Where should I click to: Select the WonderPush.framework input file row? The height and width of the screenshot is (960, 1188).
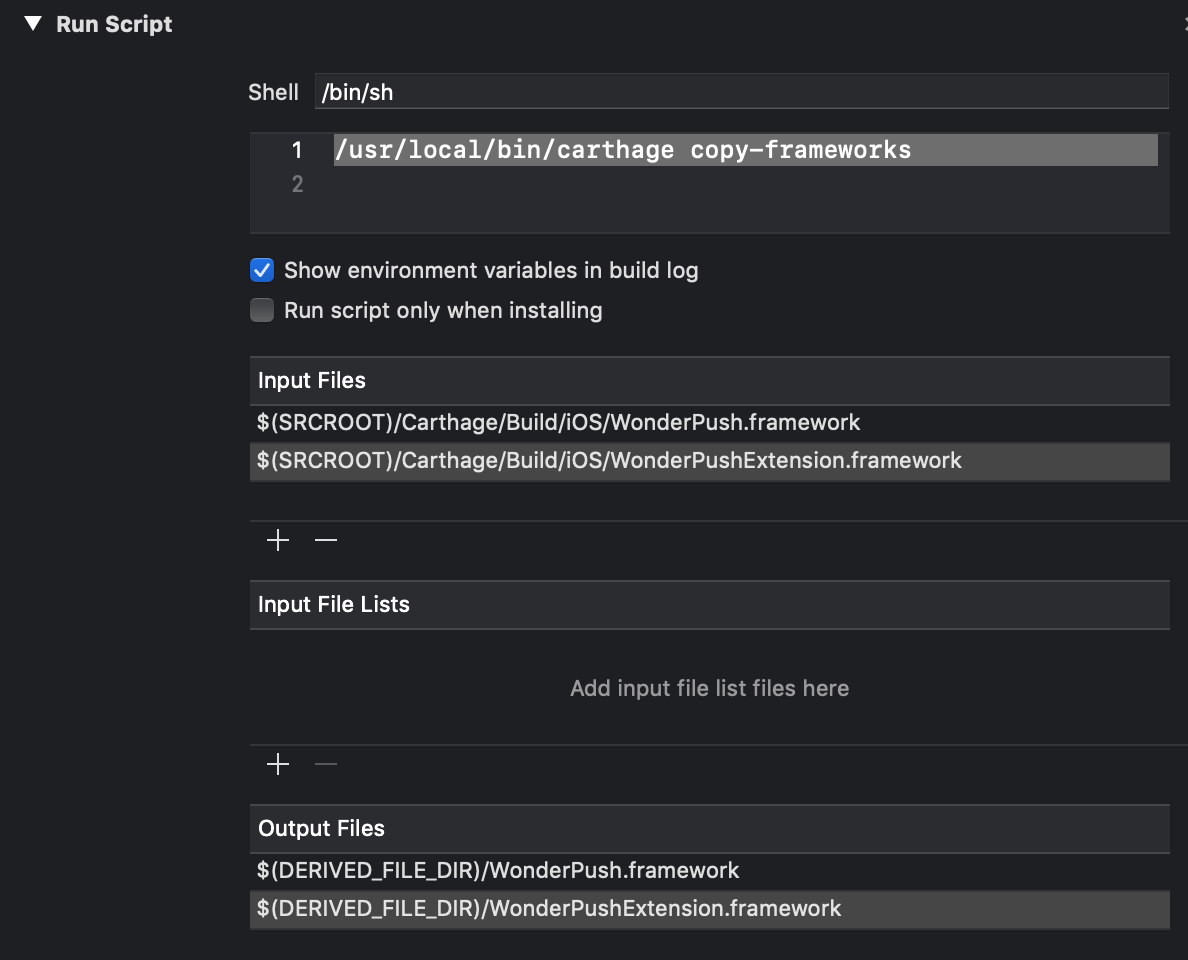[709, 422]
